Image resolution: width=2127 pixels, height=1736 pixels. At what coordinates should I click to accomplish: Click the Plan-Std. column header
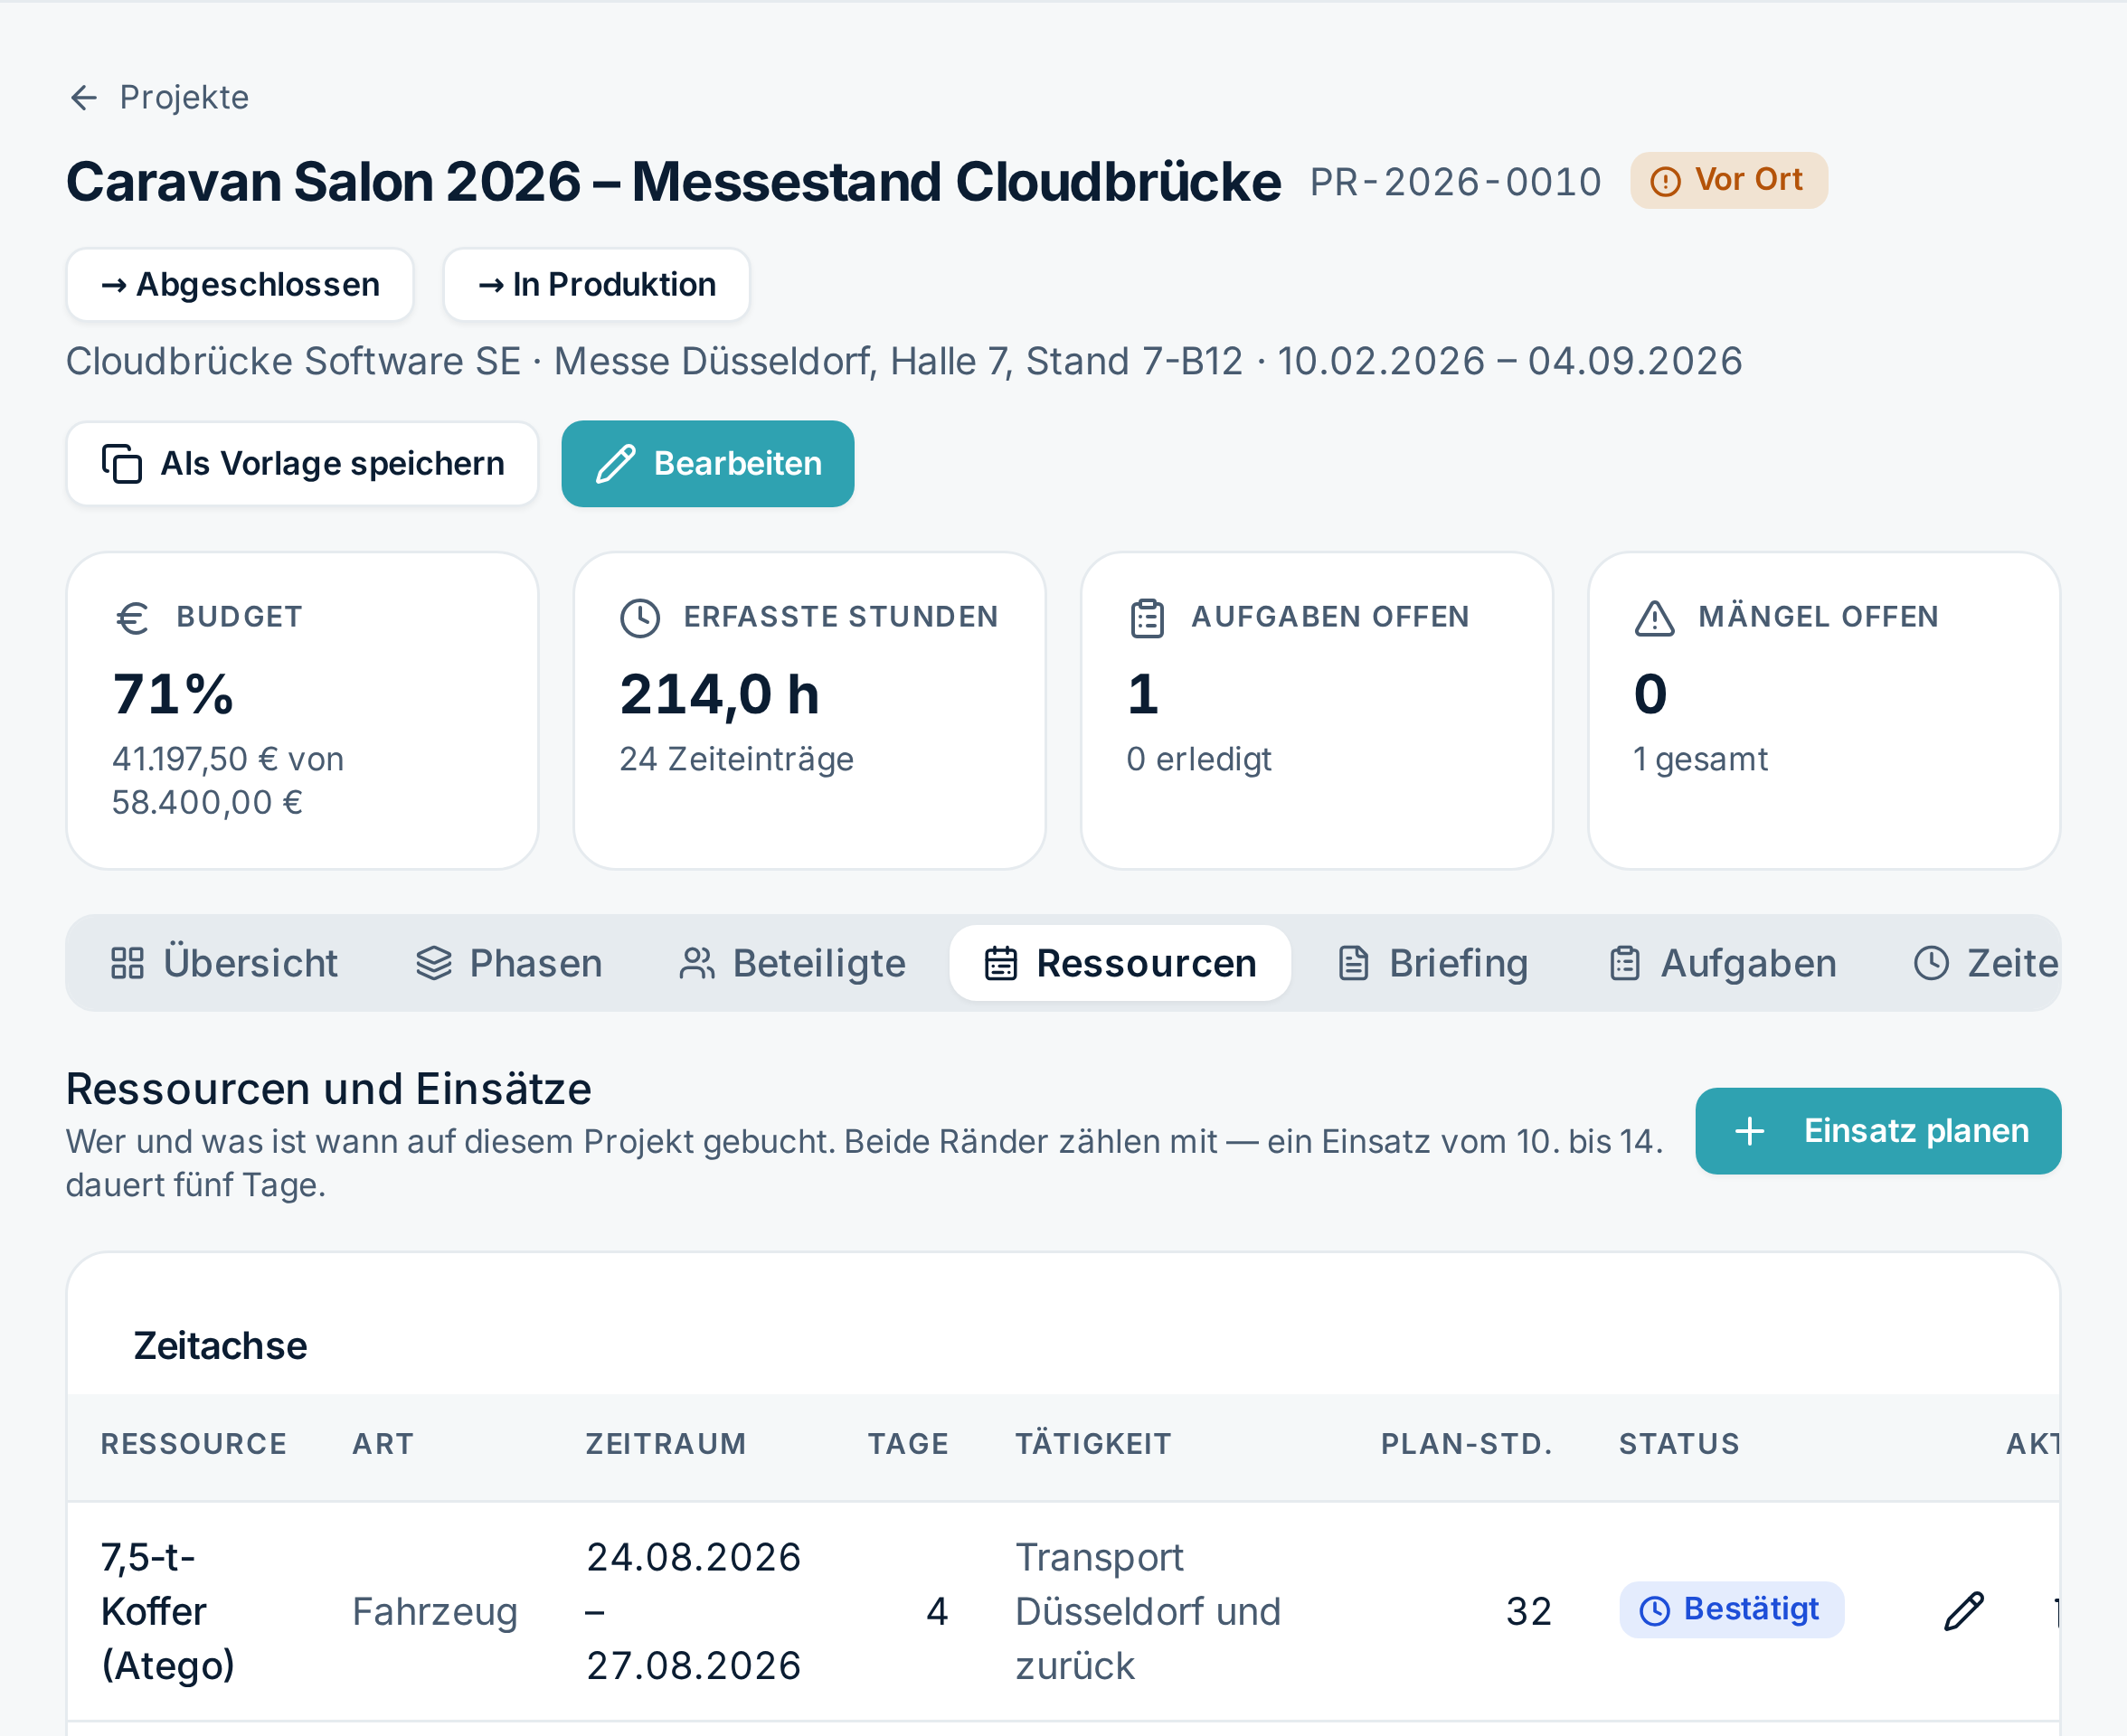point(1467,1444)
